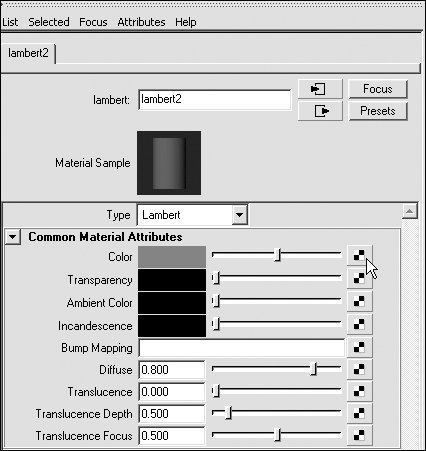Click the Focus button

click(378, 89)
